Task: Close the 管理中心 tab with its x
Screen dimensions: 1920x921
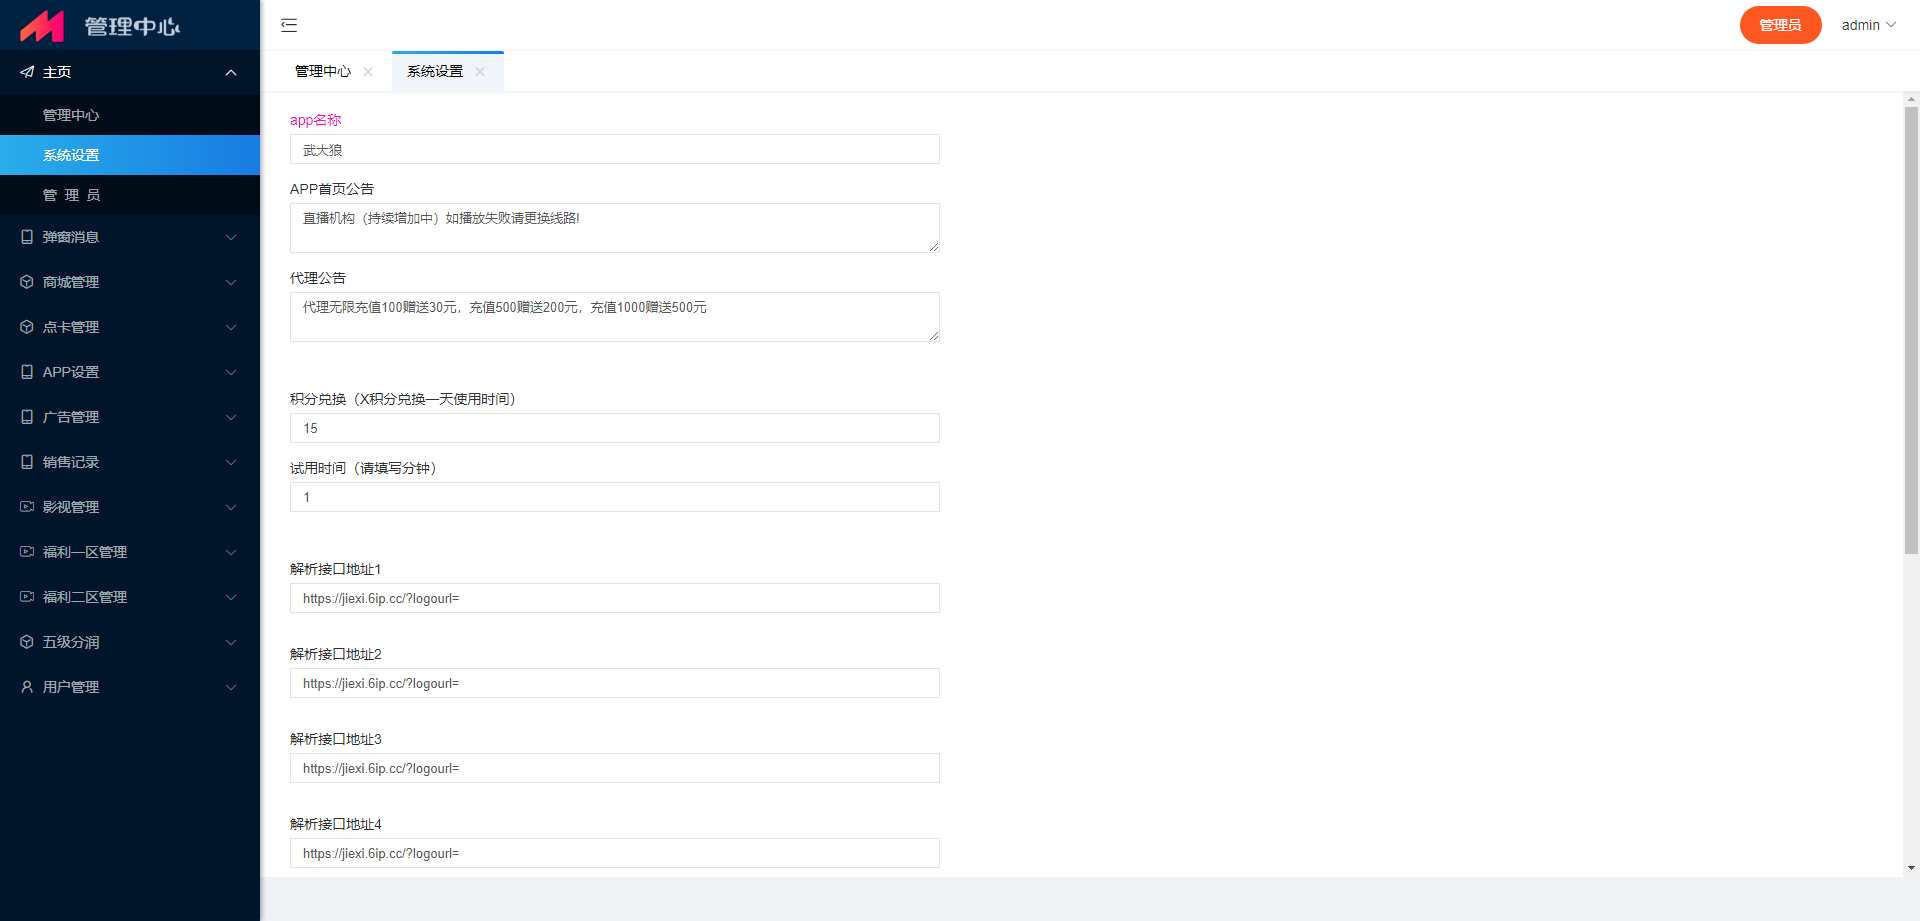Action: coord(368,71)
